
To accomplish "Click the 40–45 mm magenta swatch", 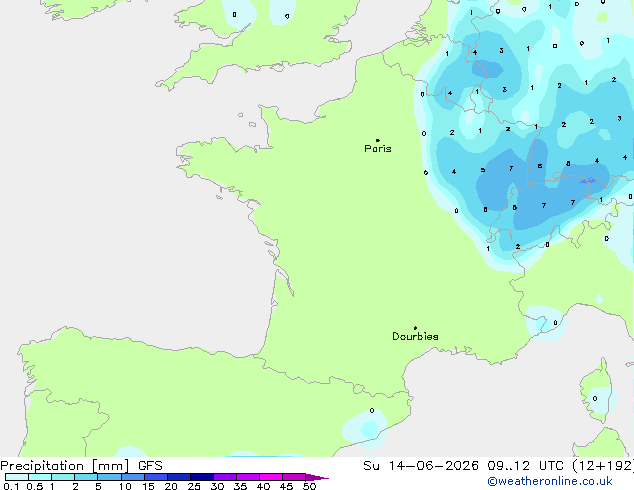I will 271,477.
